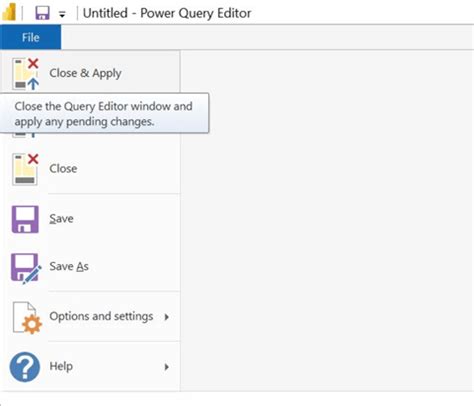Choose the Close & Apply menu label
This screenshot has width=474, height=406.
point(85,73)
